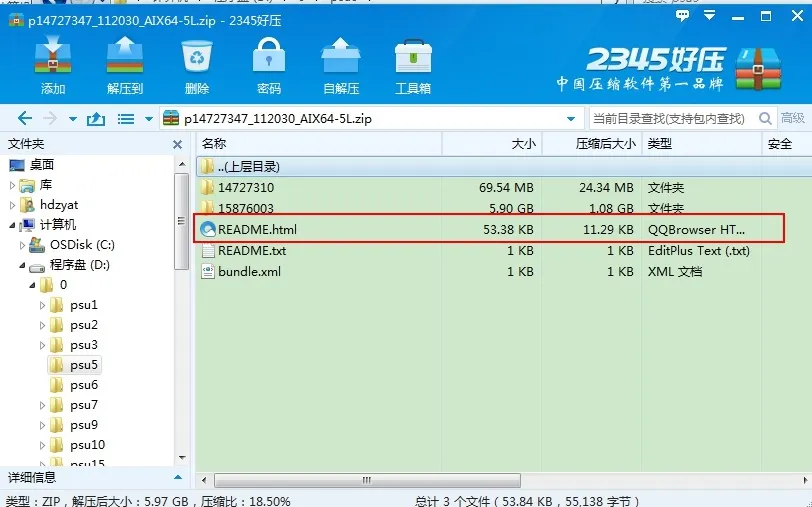Click the type cell EditPlus Text (.txt)
Image resolution: width=812 pixels, height=507 pixels.
(x=699, y=251)
